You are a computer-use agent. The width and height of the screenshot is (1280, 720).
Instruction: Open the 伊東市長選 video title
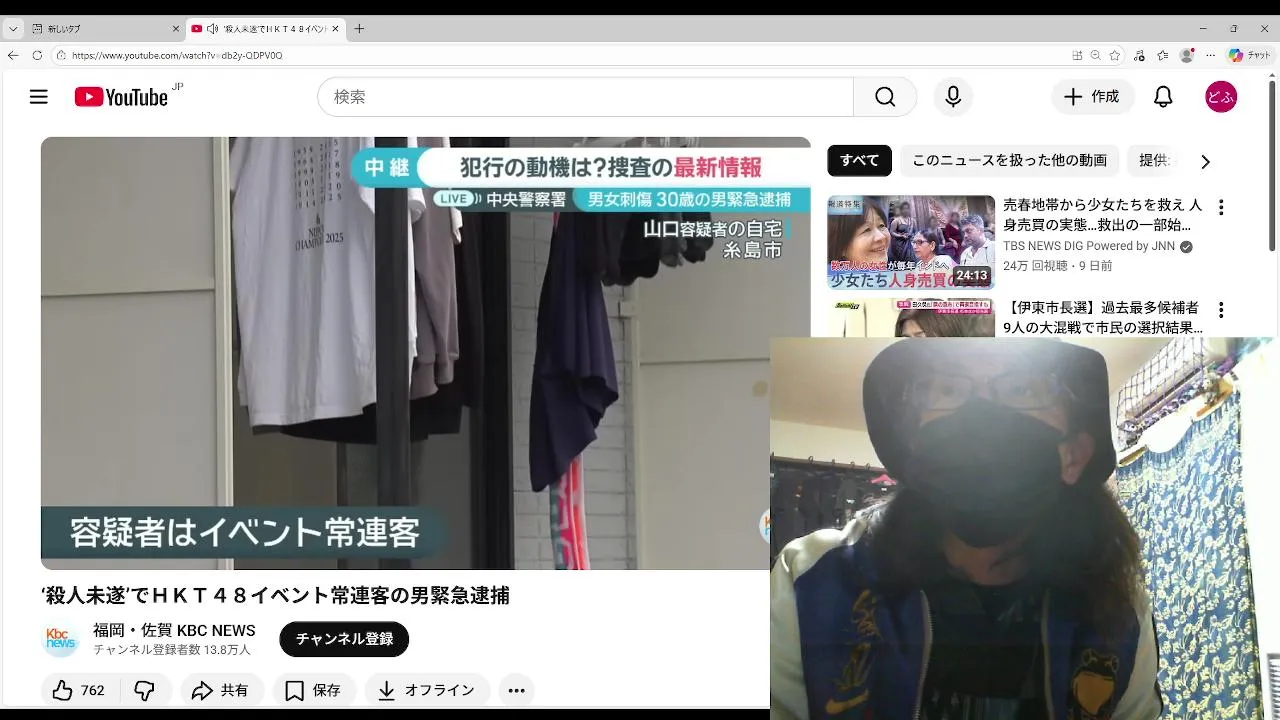1102,318
